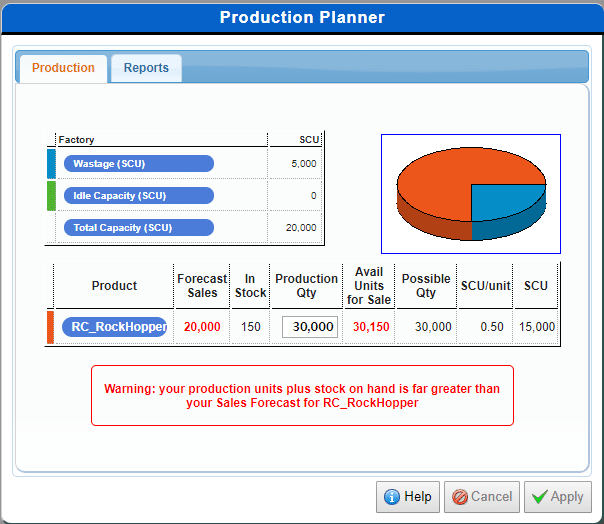The width and height of the screenshot is (604, 524).
Task: Click the Idle Capacity (SCU) label
Action: coord(138,196)
